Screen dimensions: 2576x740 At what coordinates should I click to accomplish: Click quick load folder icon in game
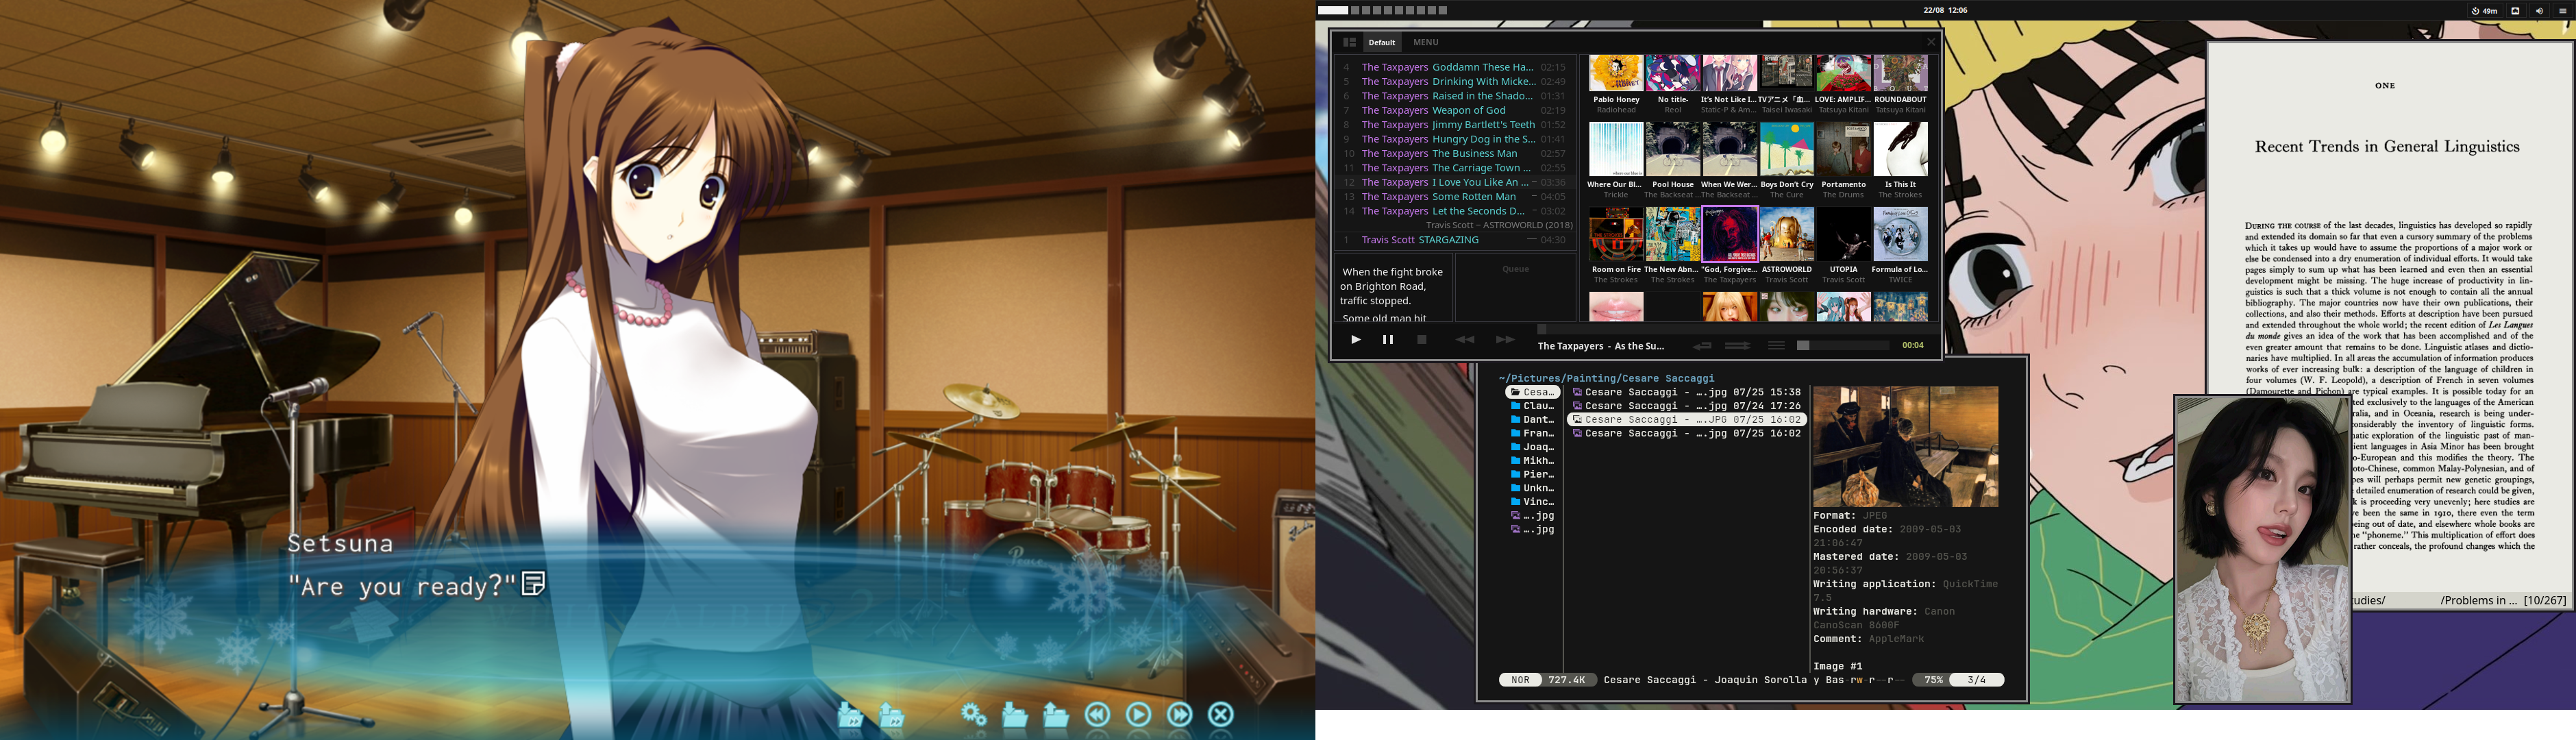click(x=891, y=715)
